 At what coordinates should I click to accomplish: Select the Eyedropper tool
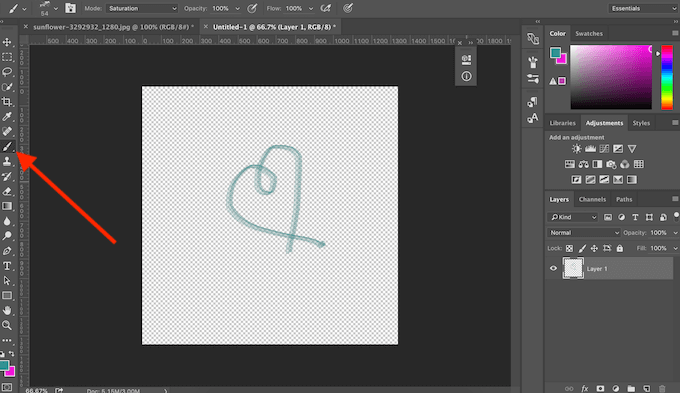click(7, 116)
